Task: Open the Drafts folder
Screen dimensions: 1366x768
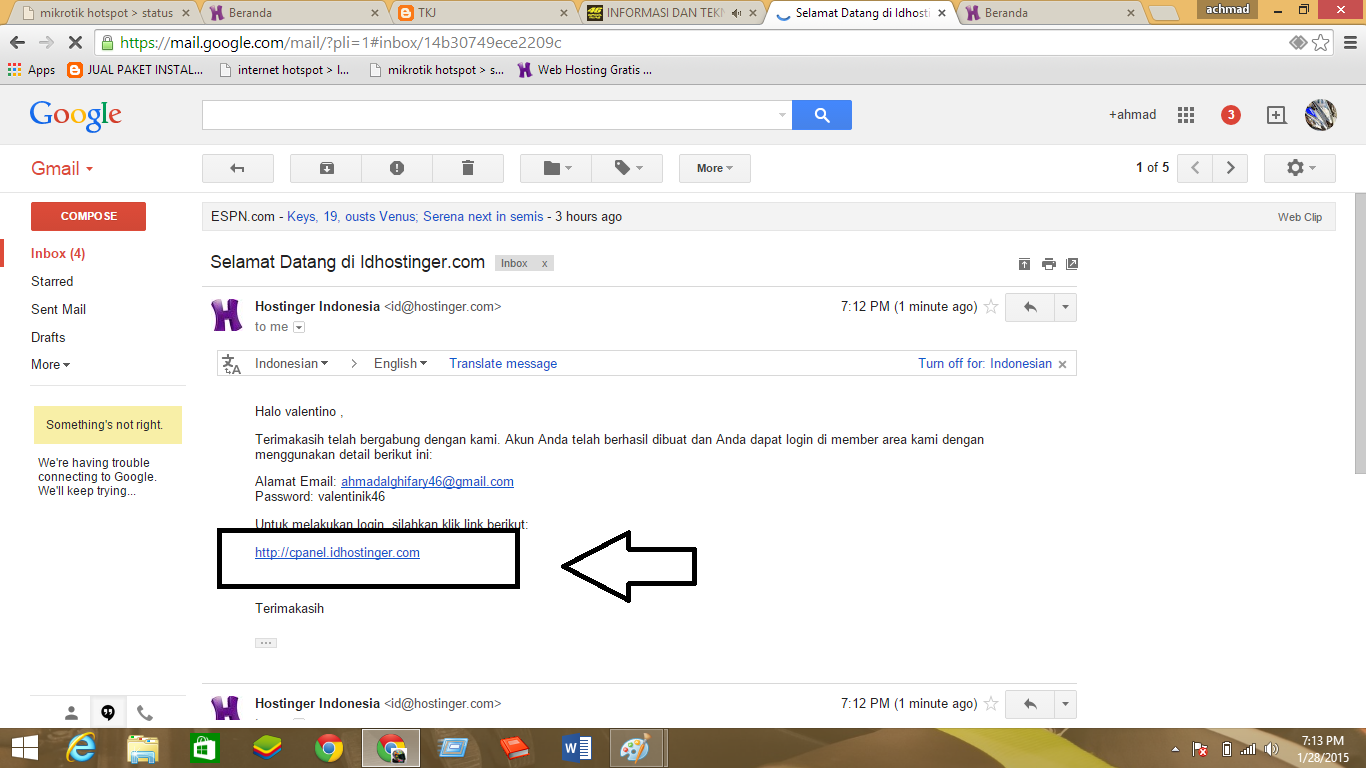Action: (48, 338)
